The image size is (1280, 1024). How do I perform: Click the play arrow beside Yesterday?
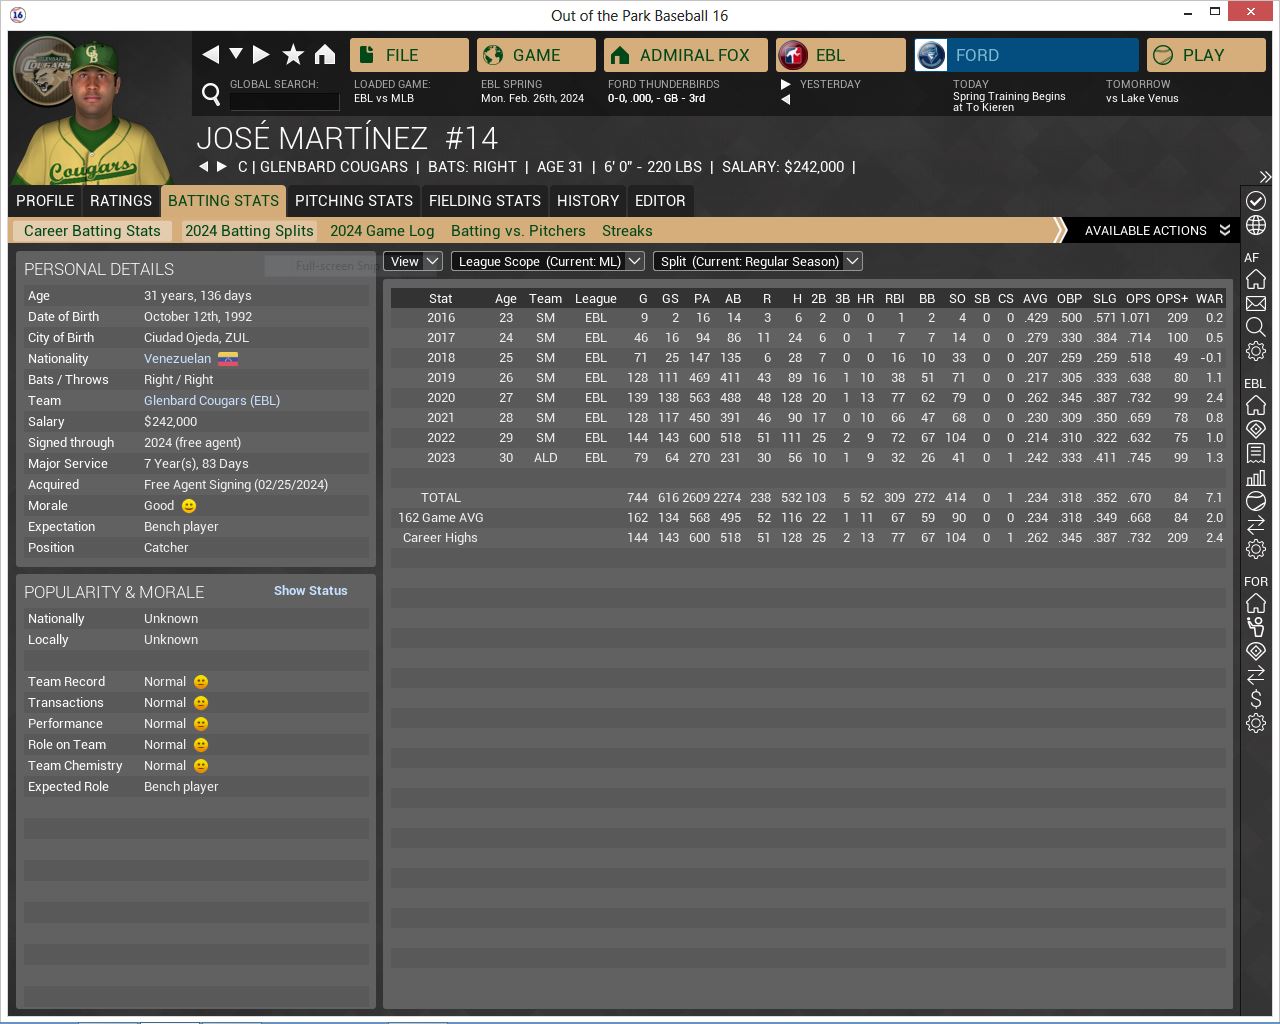click(x=786, y=85)
